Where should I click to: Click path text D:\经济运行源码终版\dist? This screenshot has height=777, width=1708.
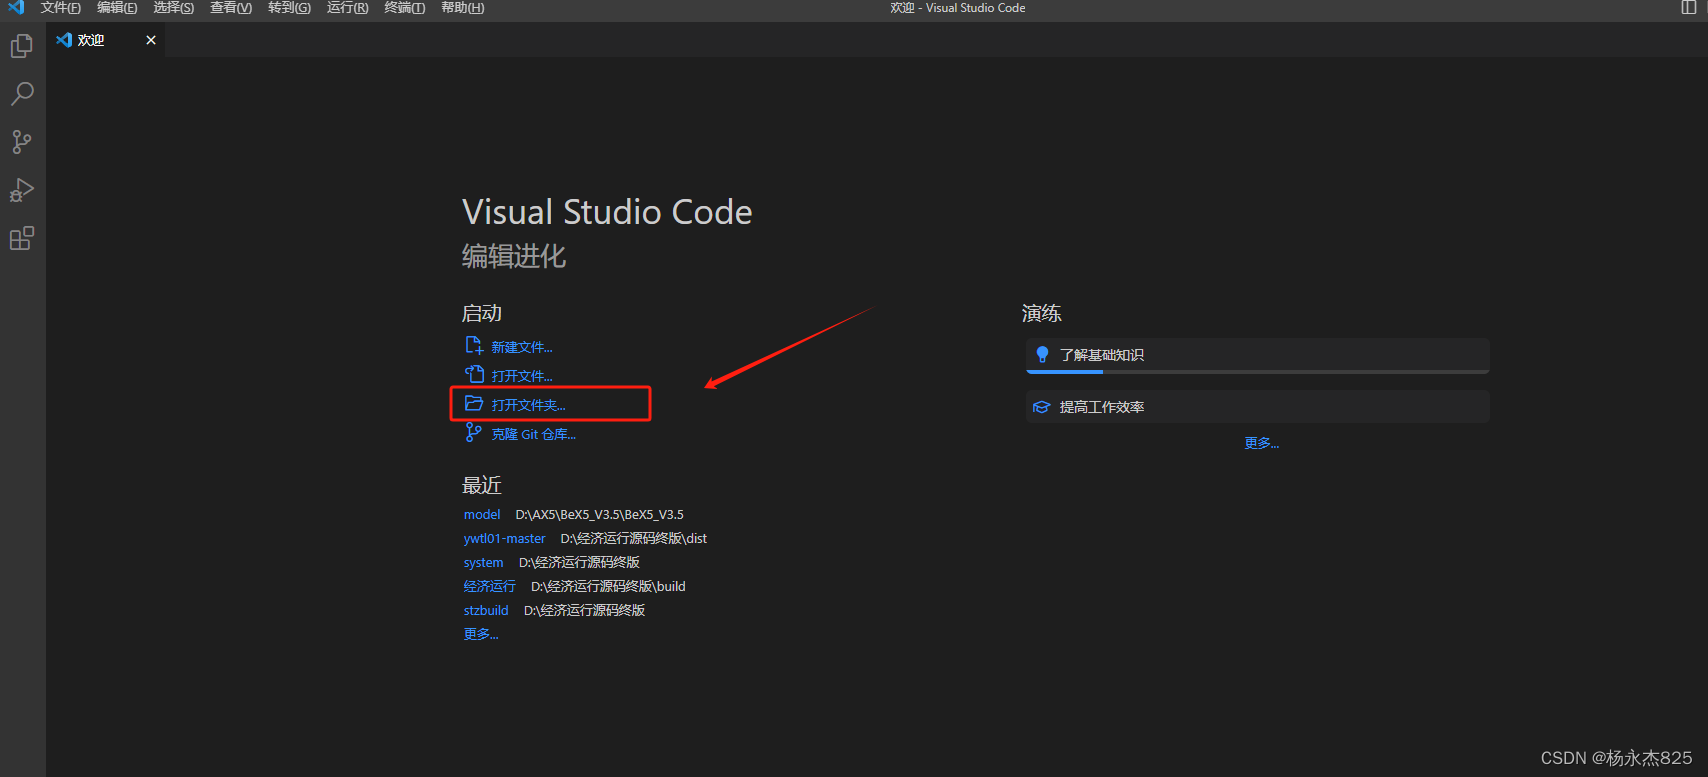pos(634,538)
